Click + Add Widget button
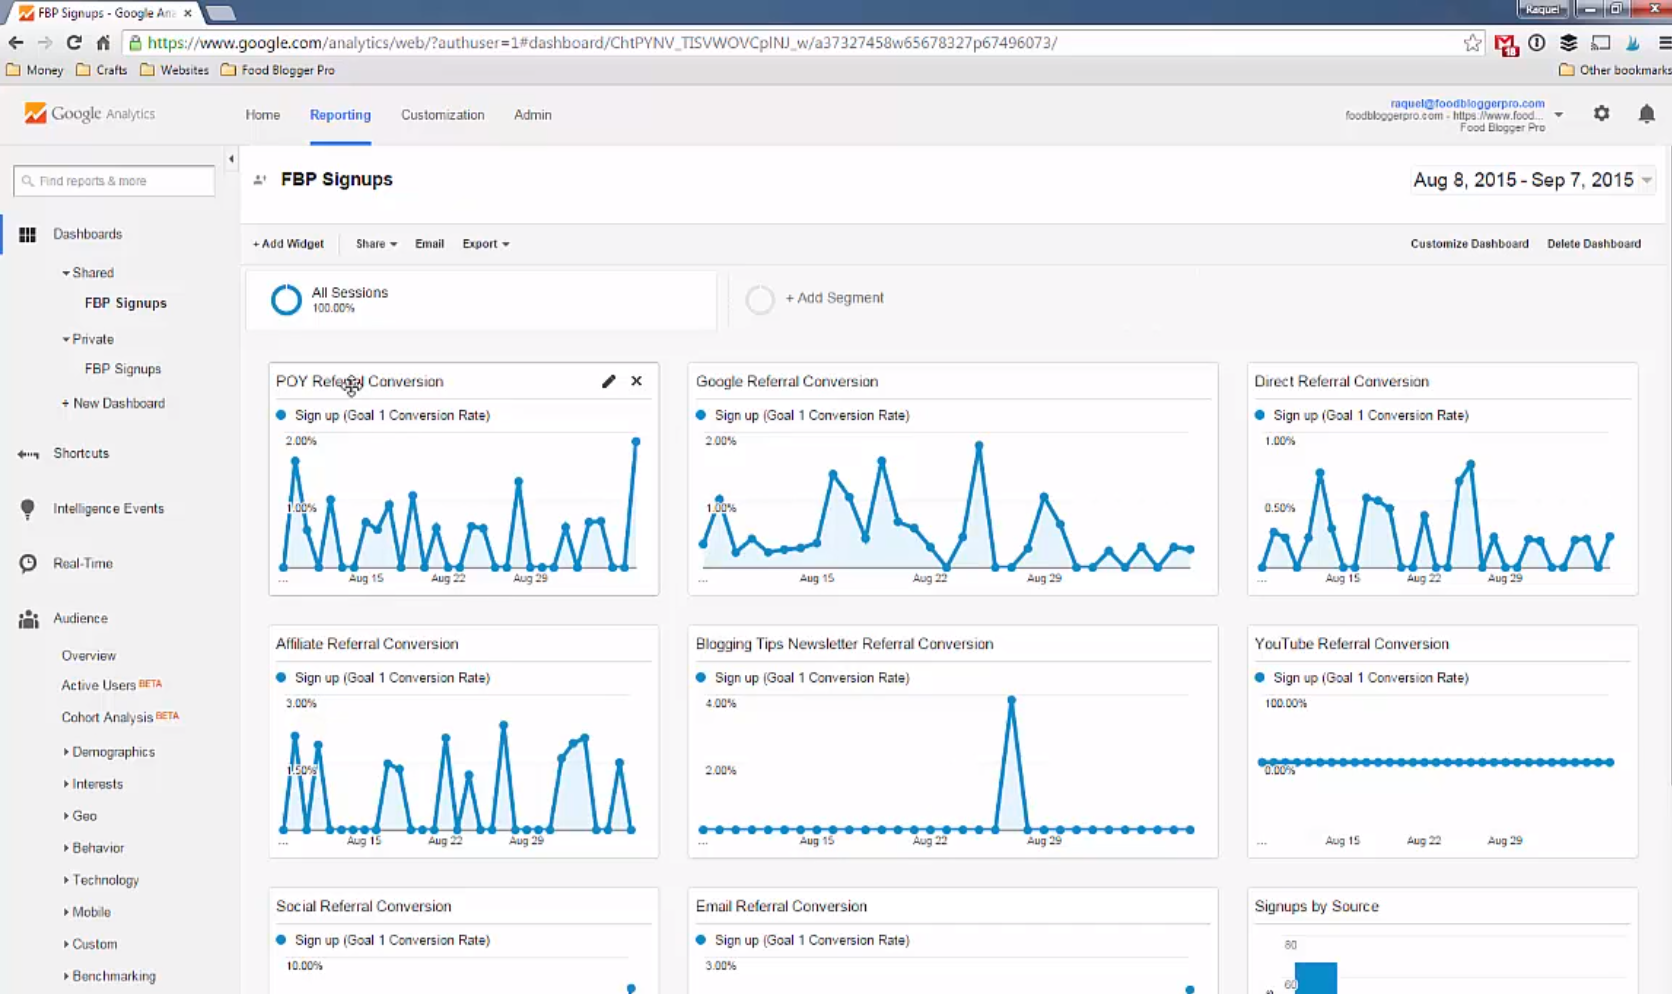1672x994 pixels. click(288, 244)
